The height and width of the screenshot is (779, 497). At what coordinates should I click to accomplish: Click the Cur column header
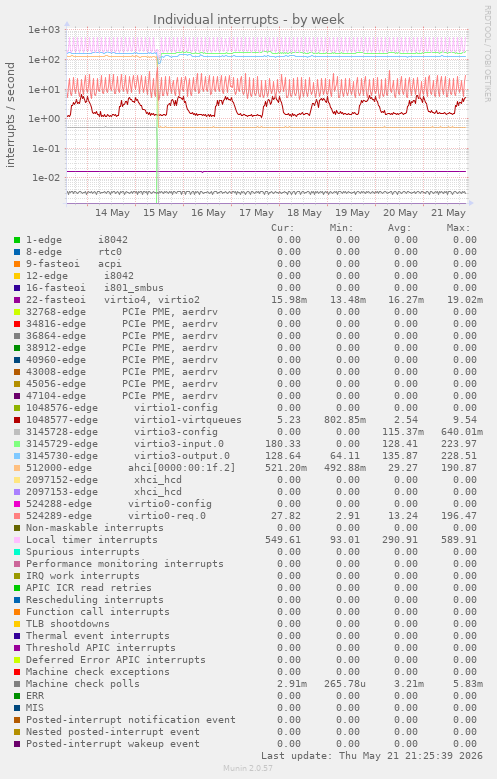(283, 228)
